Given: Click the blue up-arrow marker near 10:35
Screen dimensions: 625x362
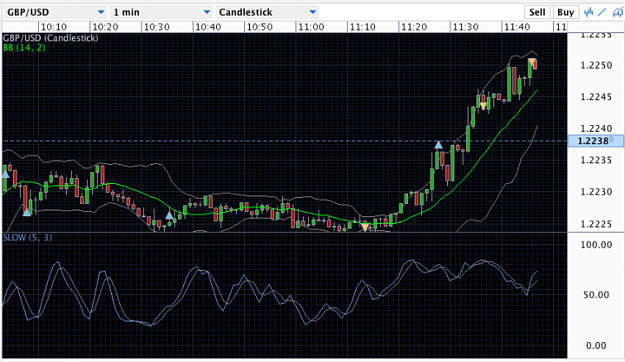Looking at the screenshot, I should point(169,216).
